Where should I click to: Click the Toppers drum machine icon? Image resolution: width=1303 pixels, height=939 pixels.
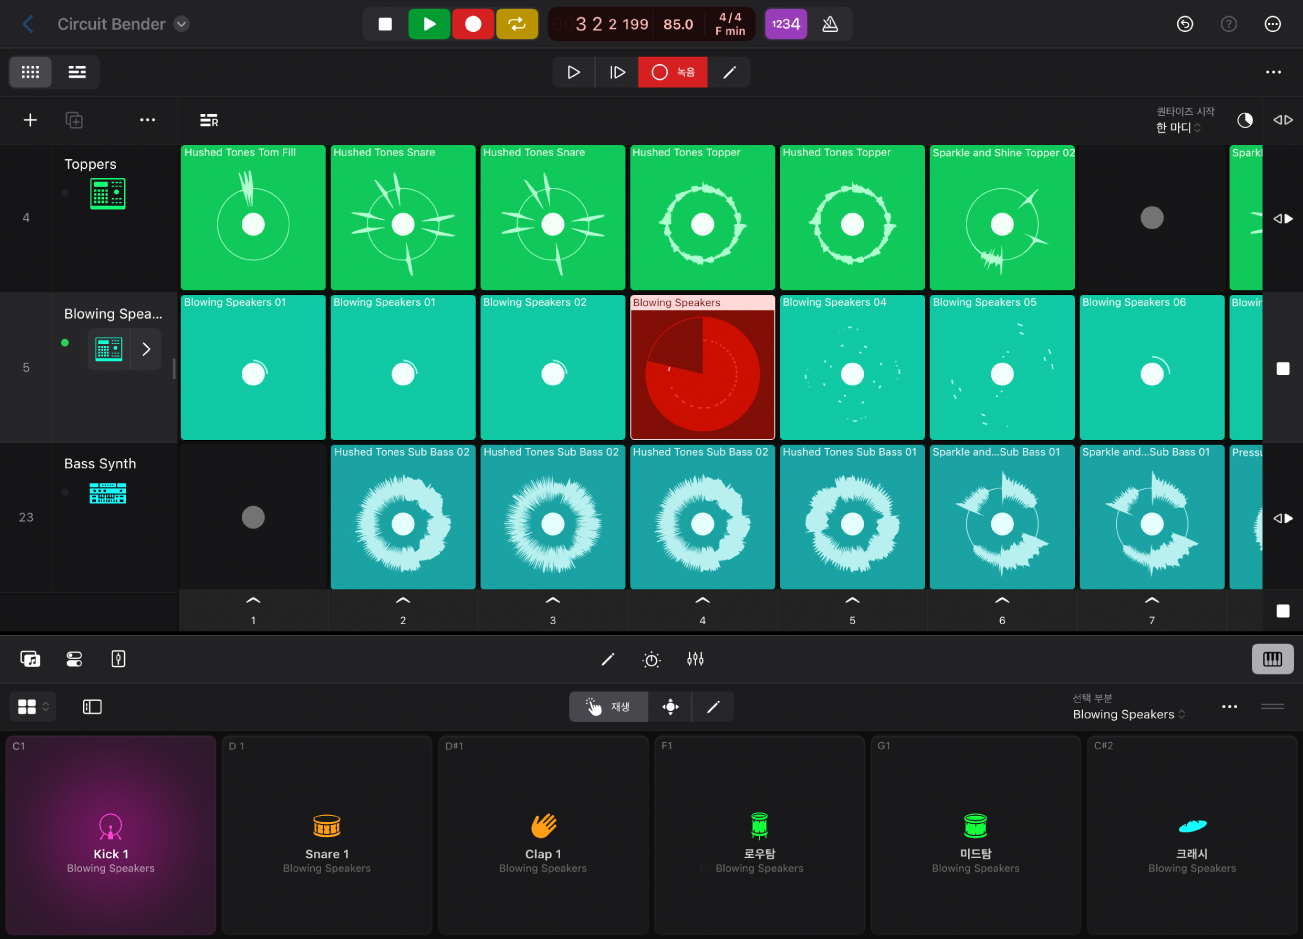[x=108, y=193]
